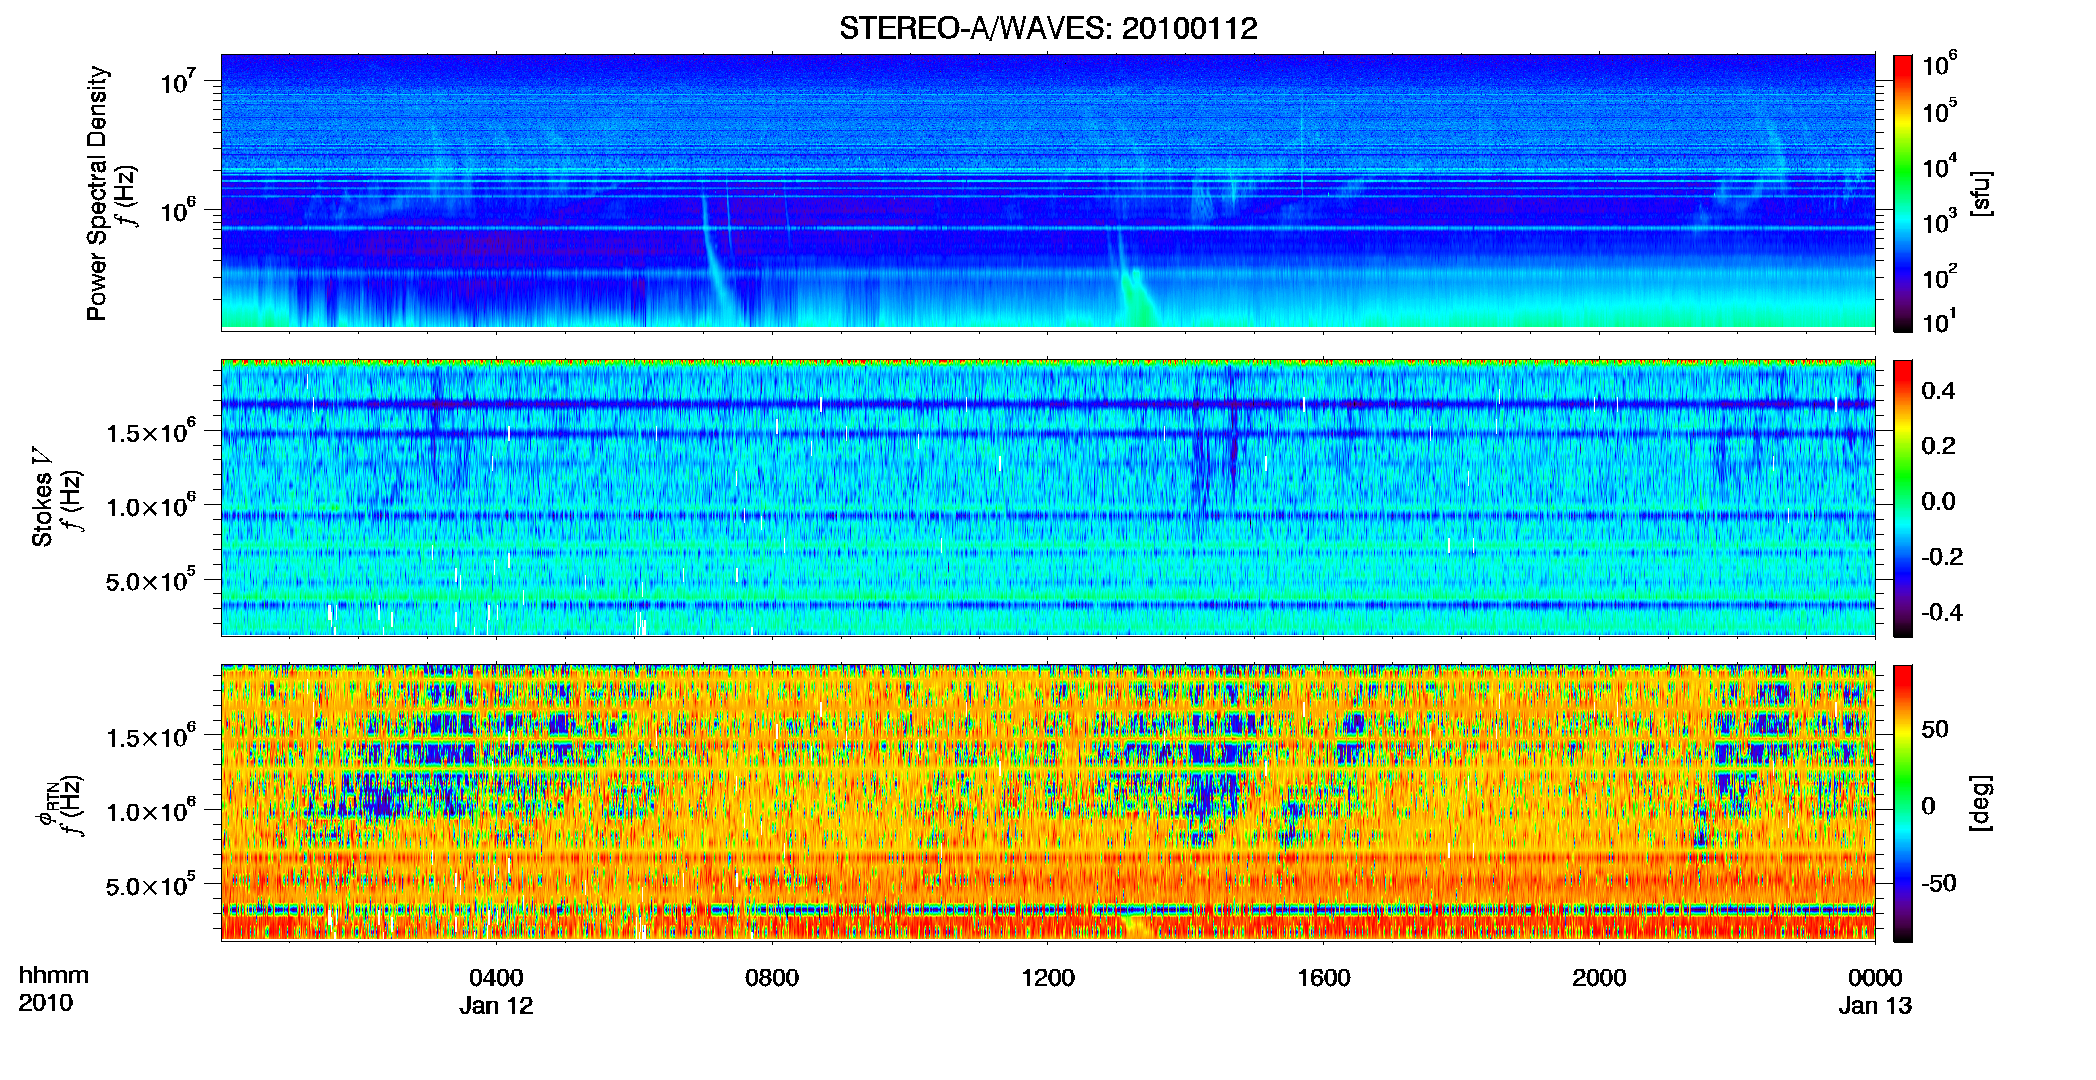Screen dimensions: 2096x1080
Task: Click the phi RTN spectrogram panel
Action: [1048, 802]
